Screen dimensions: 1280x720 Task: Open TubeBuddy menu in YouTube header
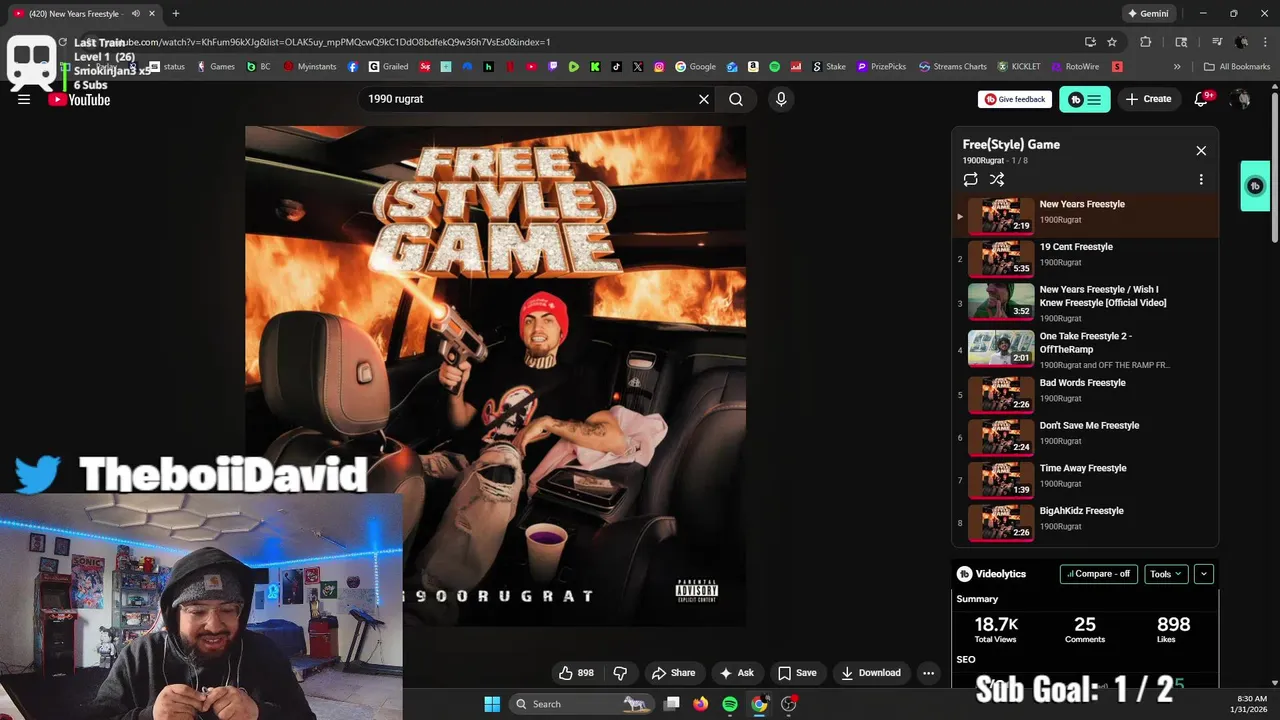[1084, 99]
